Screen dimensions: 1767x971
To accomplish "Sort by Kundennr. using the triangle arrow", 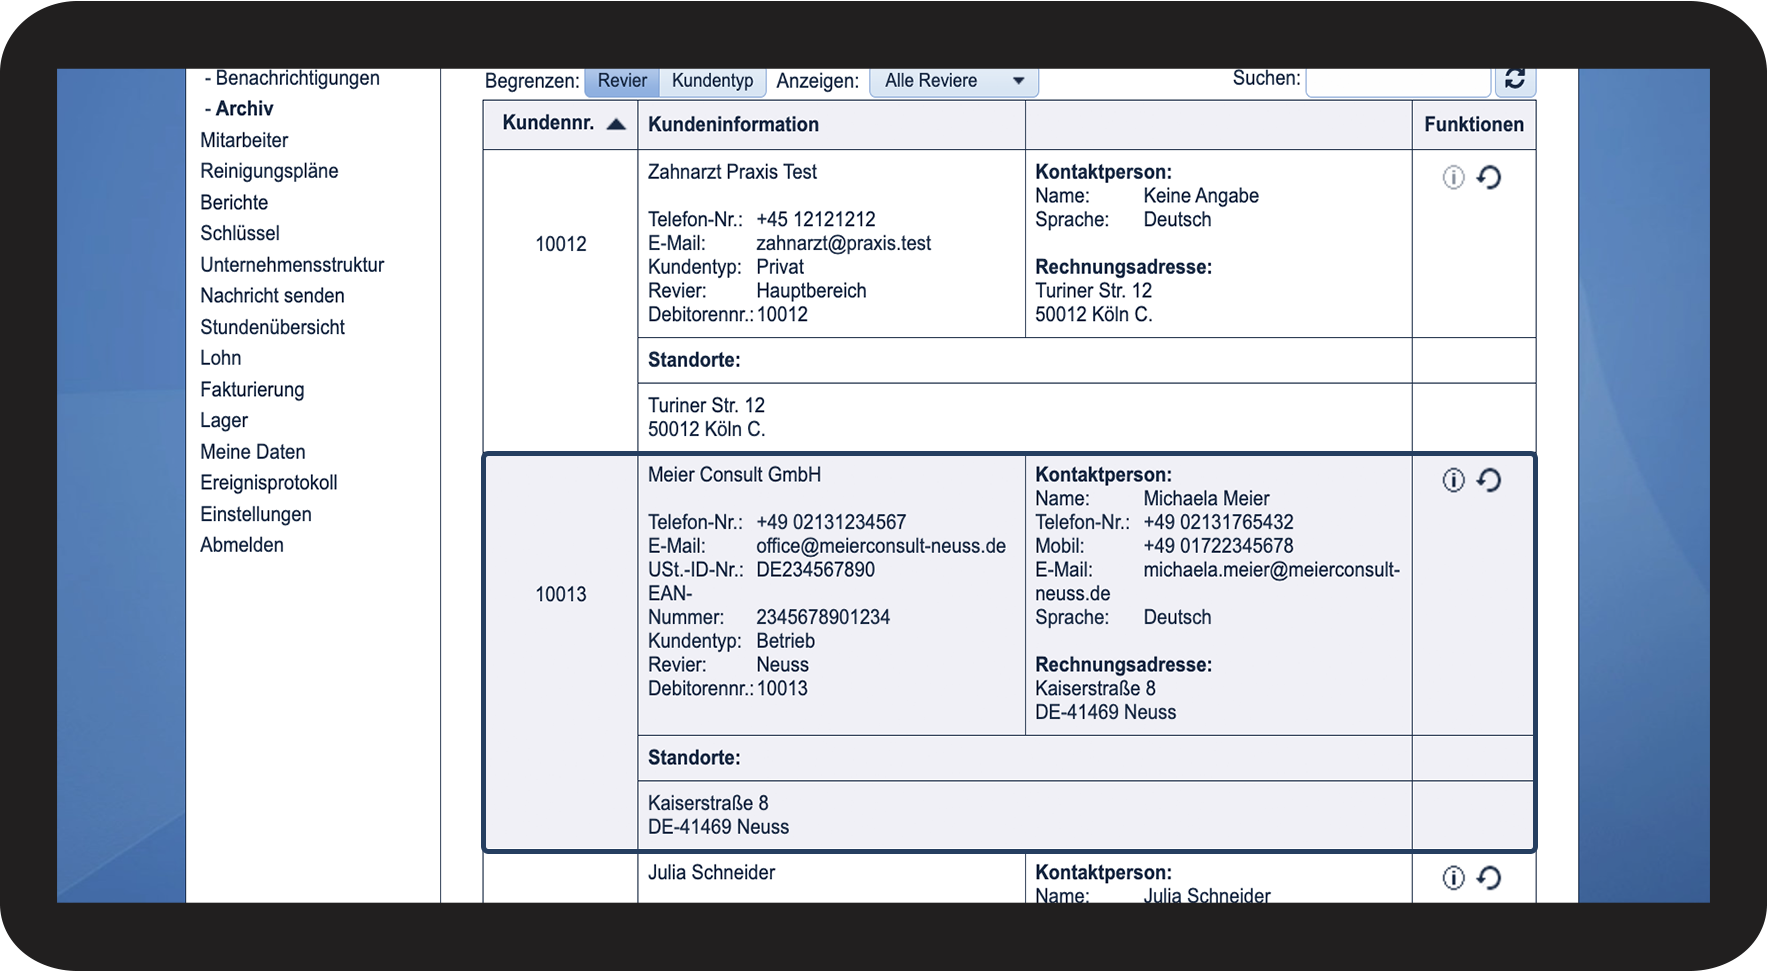I will point(616,124).
